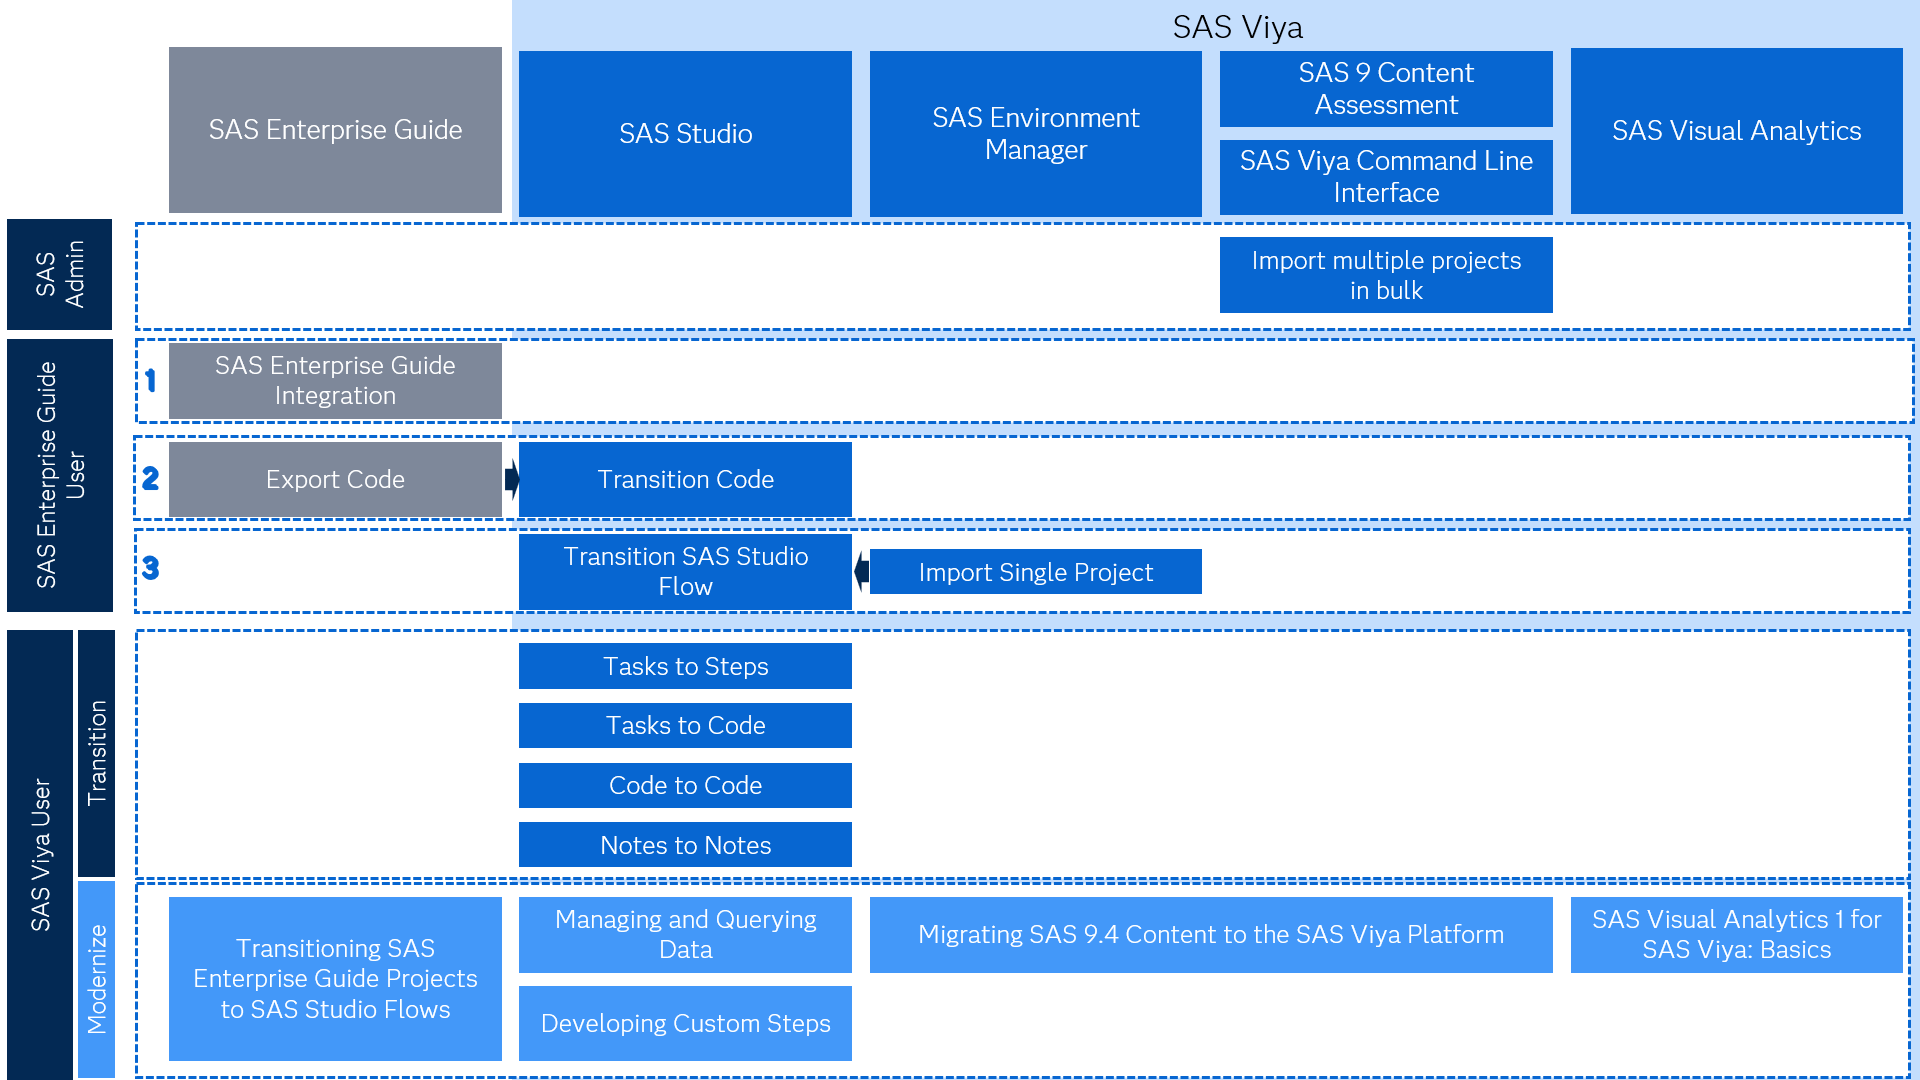This screenshot has width=1920, height=1080.
Task: Select the Transition Code box
Action: click(x=684, y=479)
